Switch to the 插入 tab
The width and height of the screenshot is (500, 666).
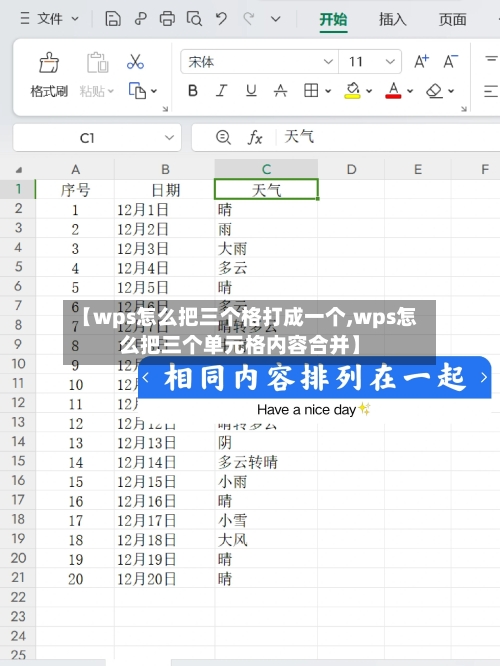point(393,20)
